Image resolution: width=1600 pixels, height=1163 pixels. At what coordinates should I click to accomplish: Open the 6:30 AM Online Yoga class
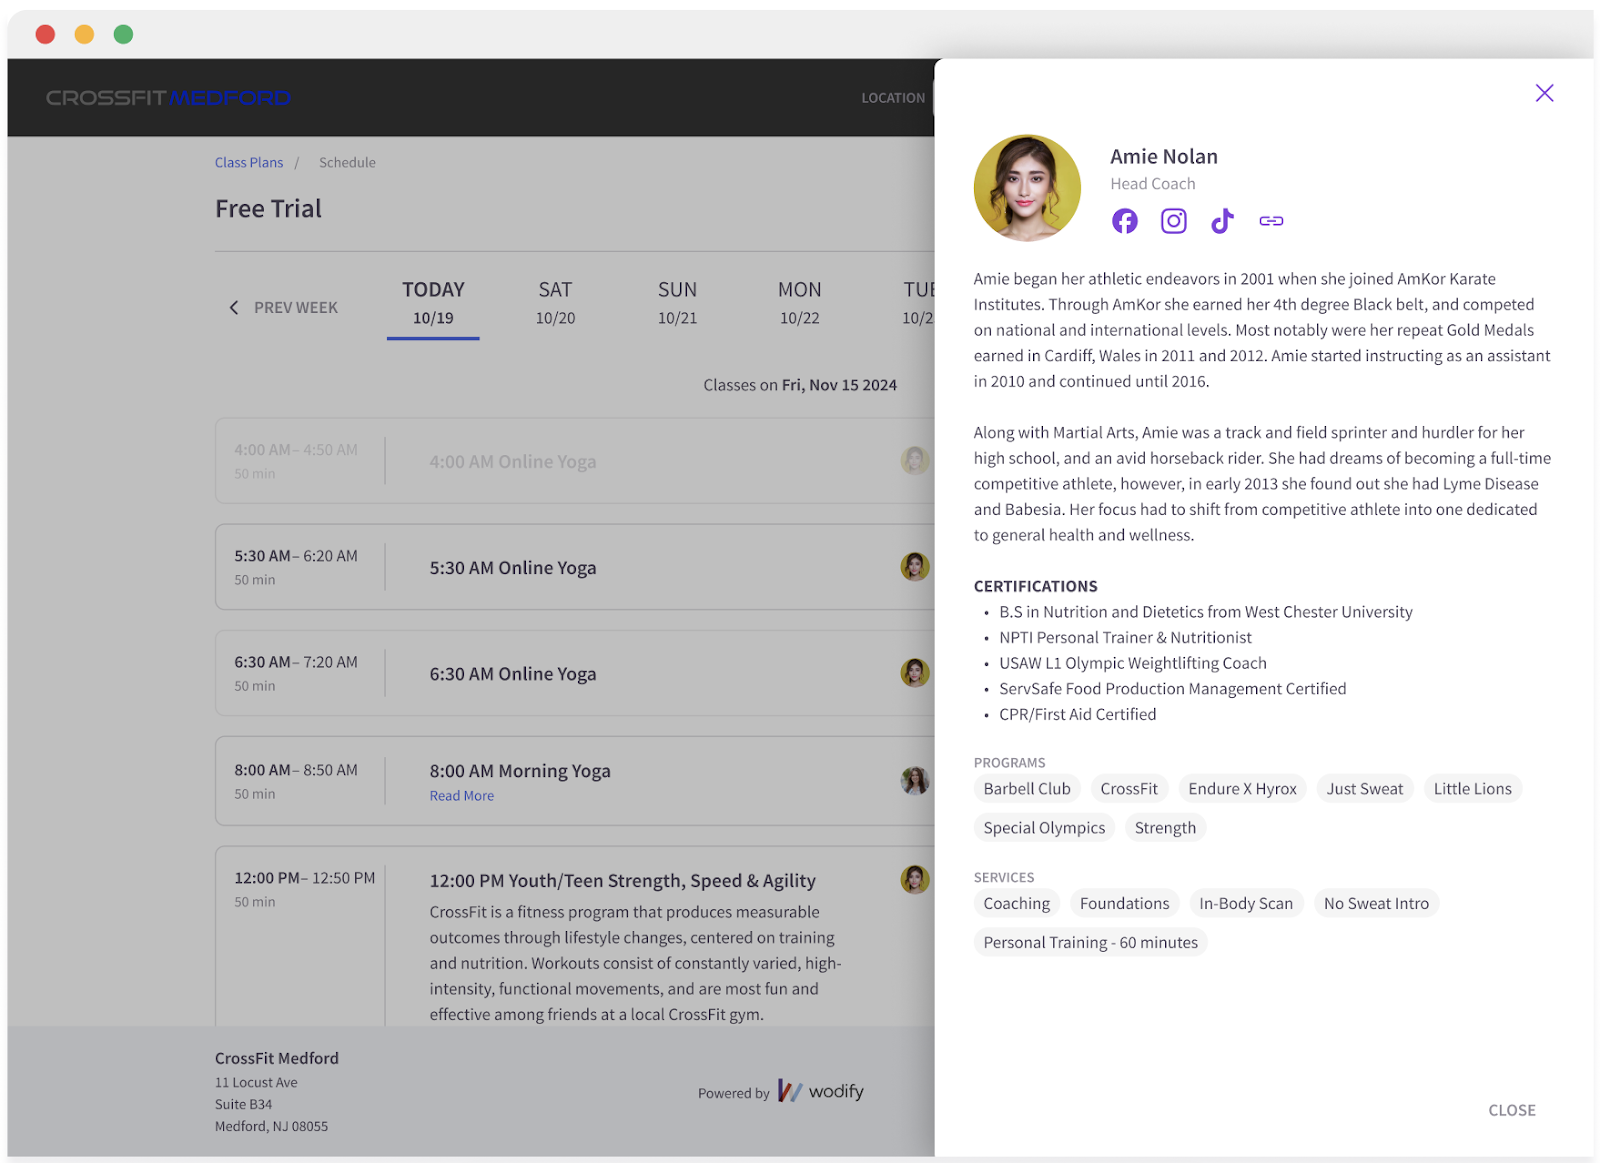tap(512, 674)
